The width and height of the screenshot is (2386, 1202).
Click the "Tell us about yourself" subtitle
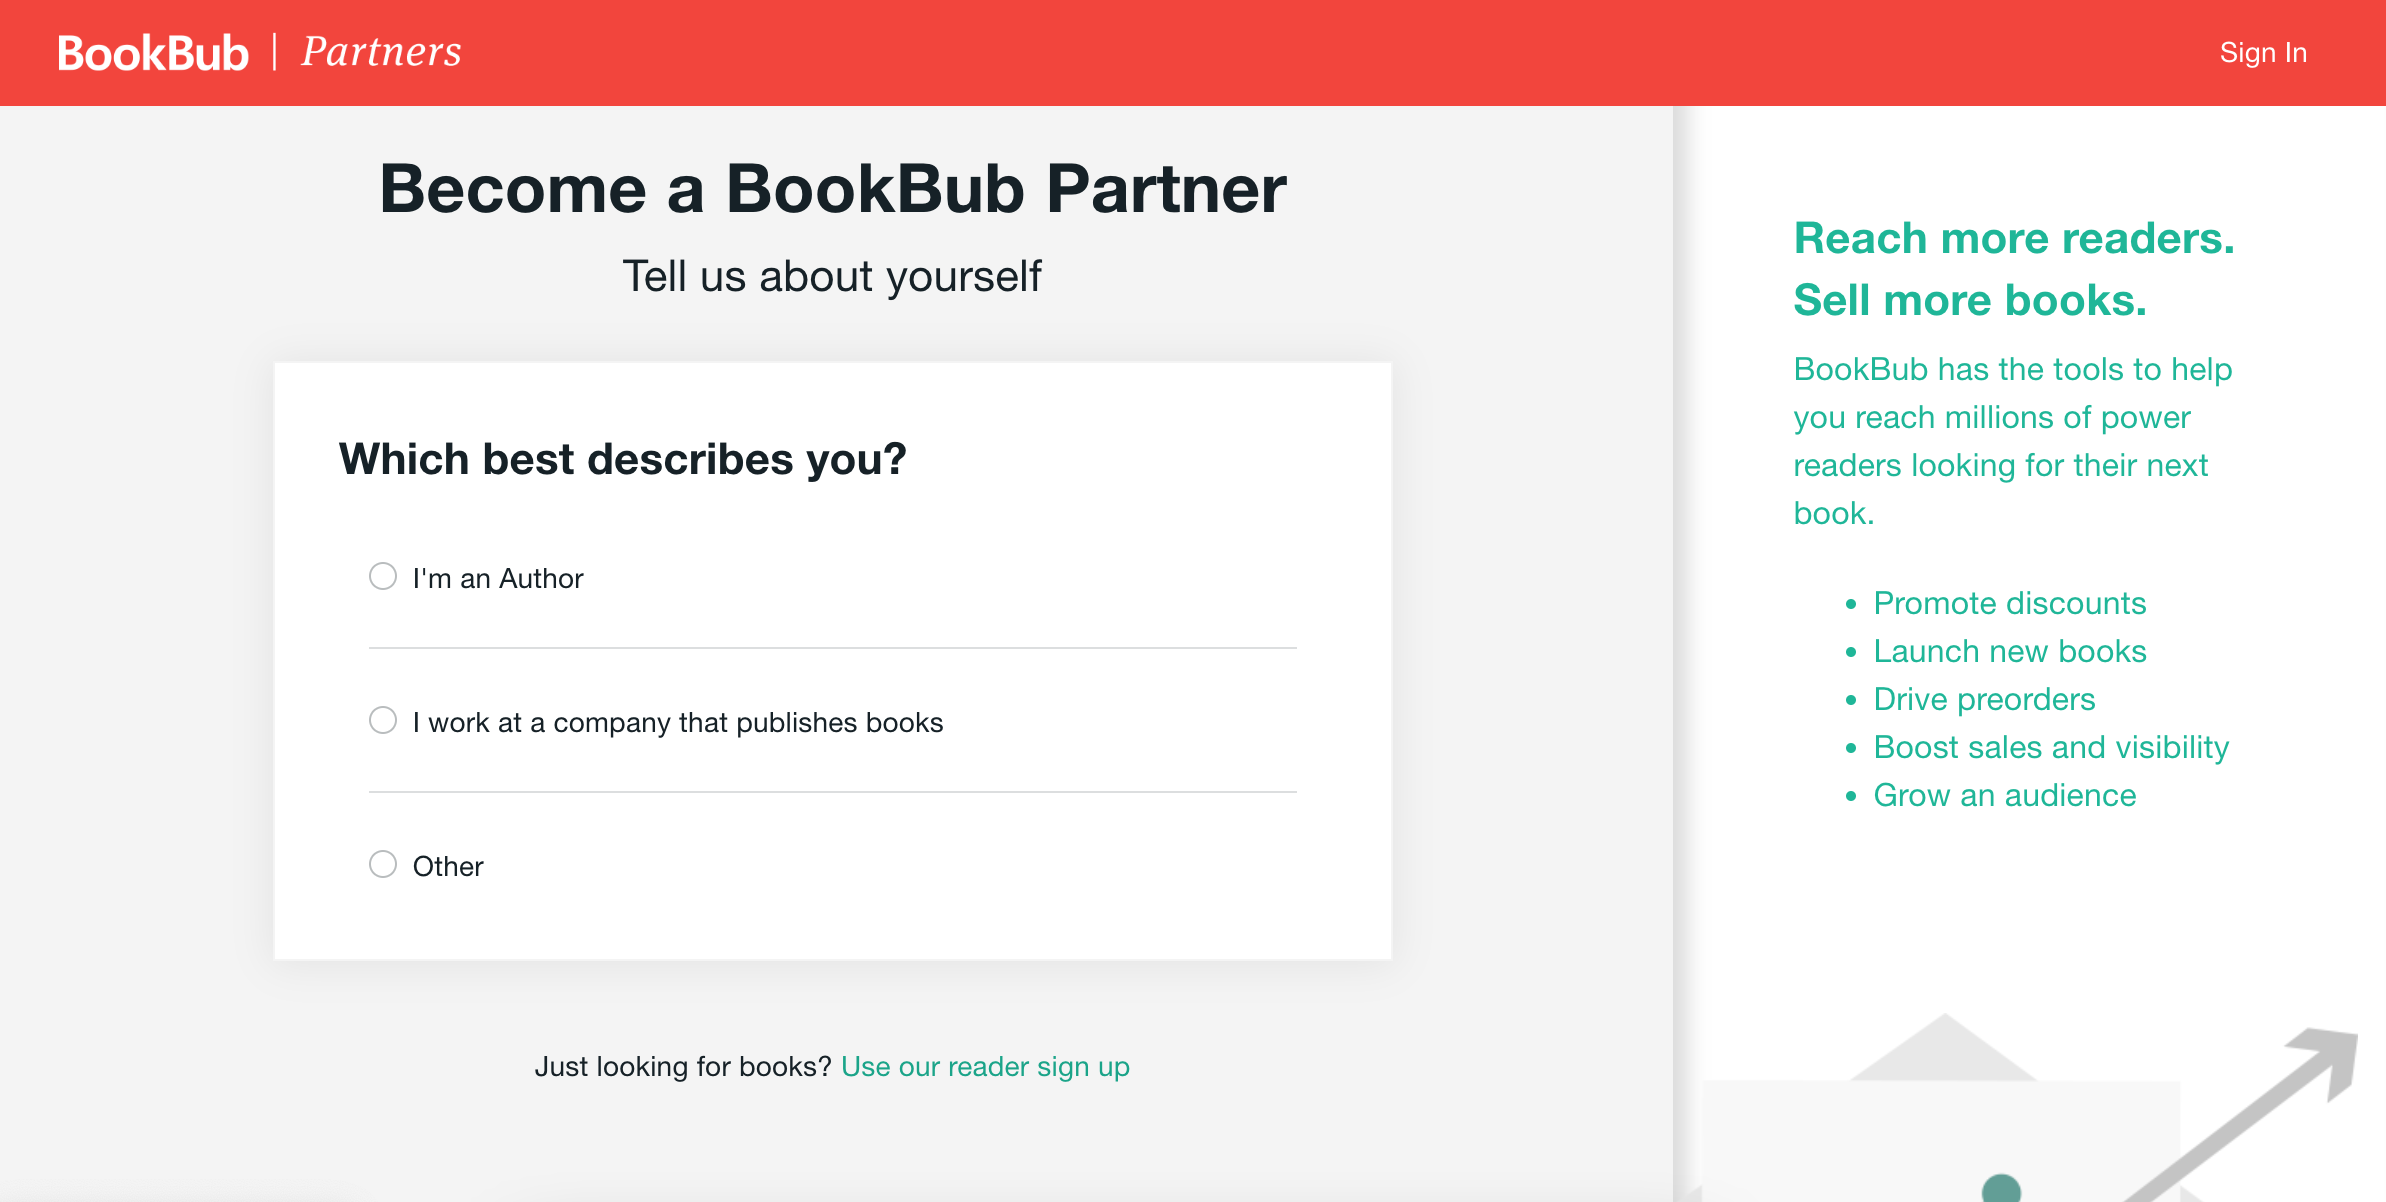(833, 276)
